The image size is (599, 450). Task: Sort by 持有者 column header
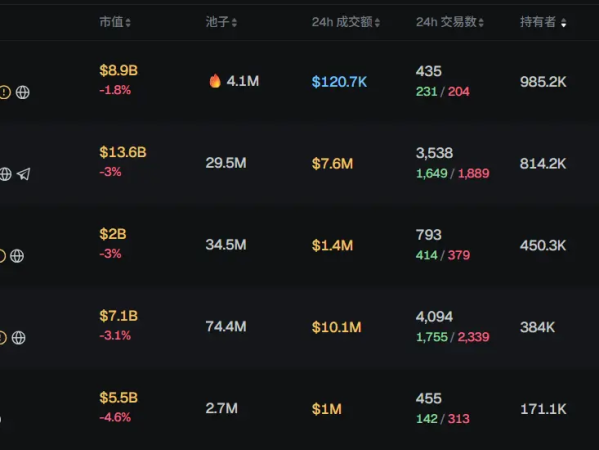point(543,22)
